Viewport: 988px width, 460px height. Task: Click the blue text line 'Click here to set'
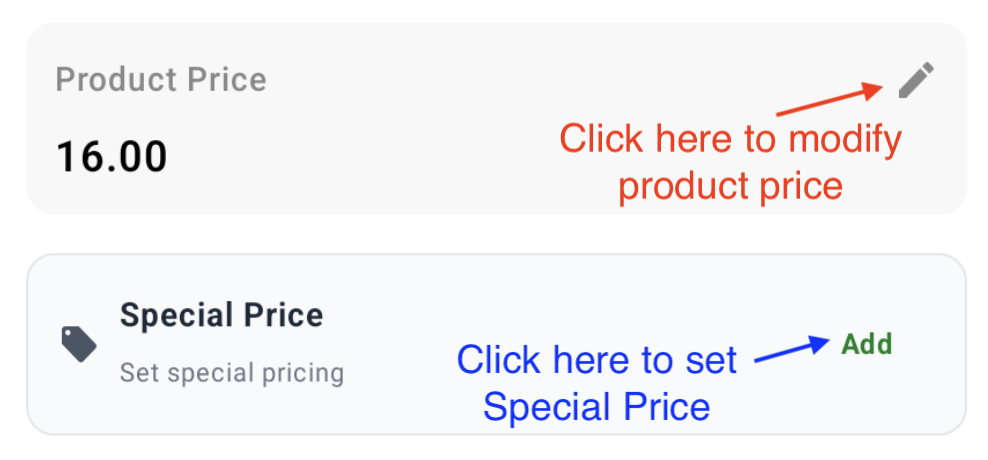click(x=597, y=360)
